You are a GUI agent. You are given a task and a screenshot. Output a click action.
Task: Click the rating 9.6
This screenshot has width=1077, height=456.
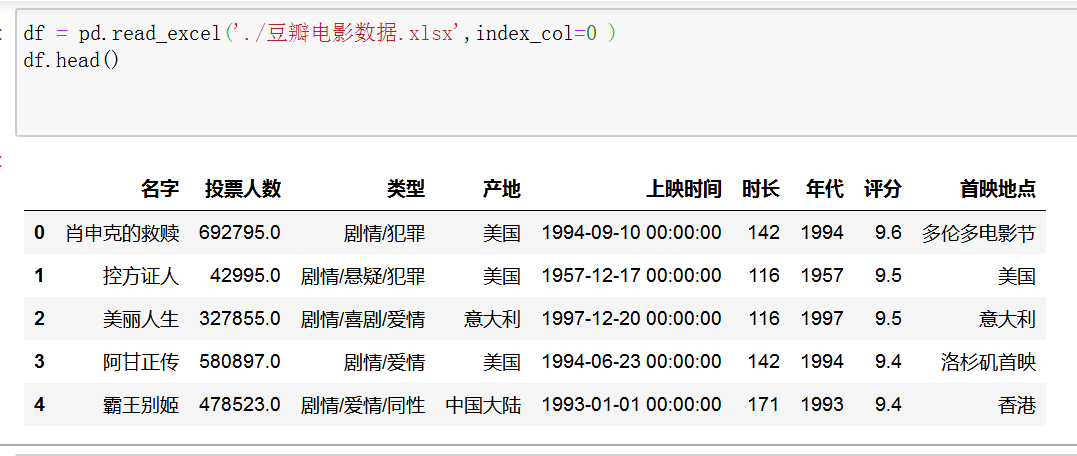click(x=888, y=233)
